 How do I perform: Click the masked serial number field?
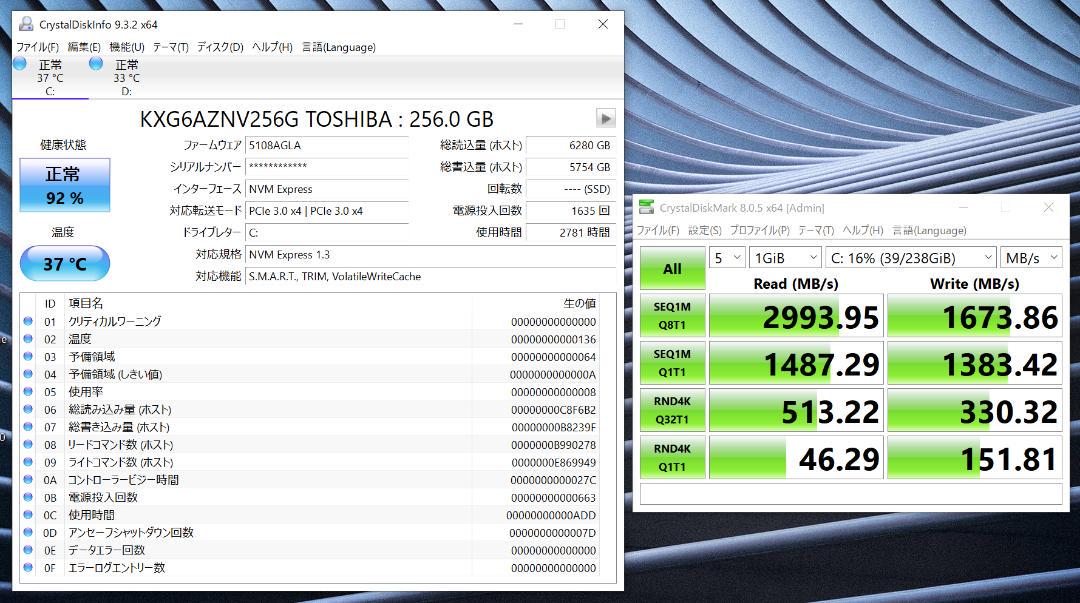[x=327, y=167]
